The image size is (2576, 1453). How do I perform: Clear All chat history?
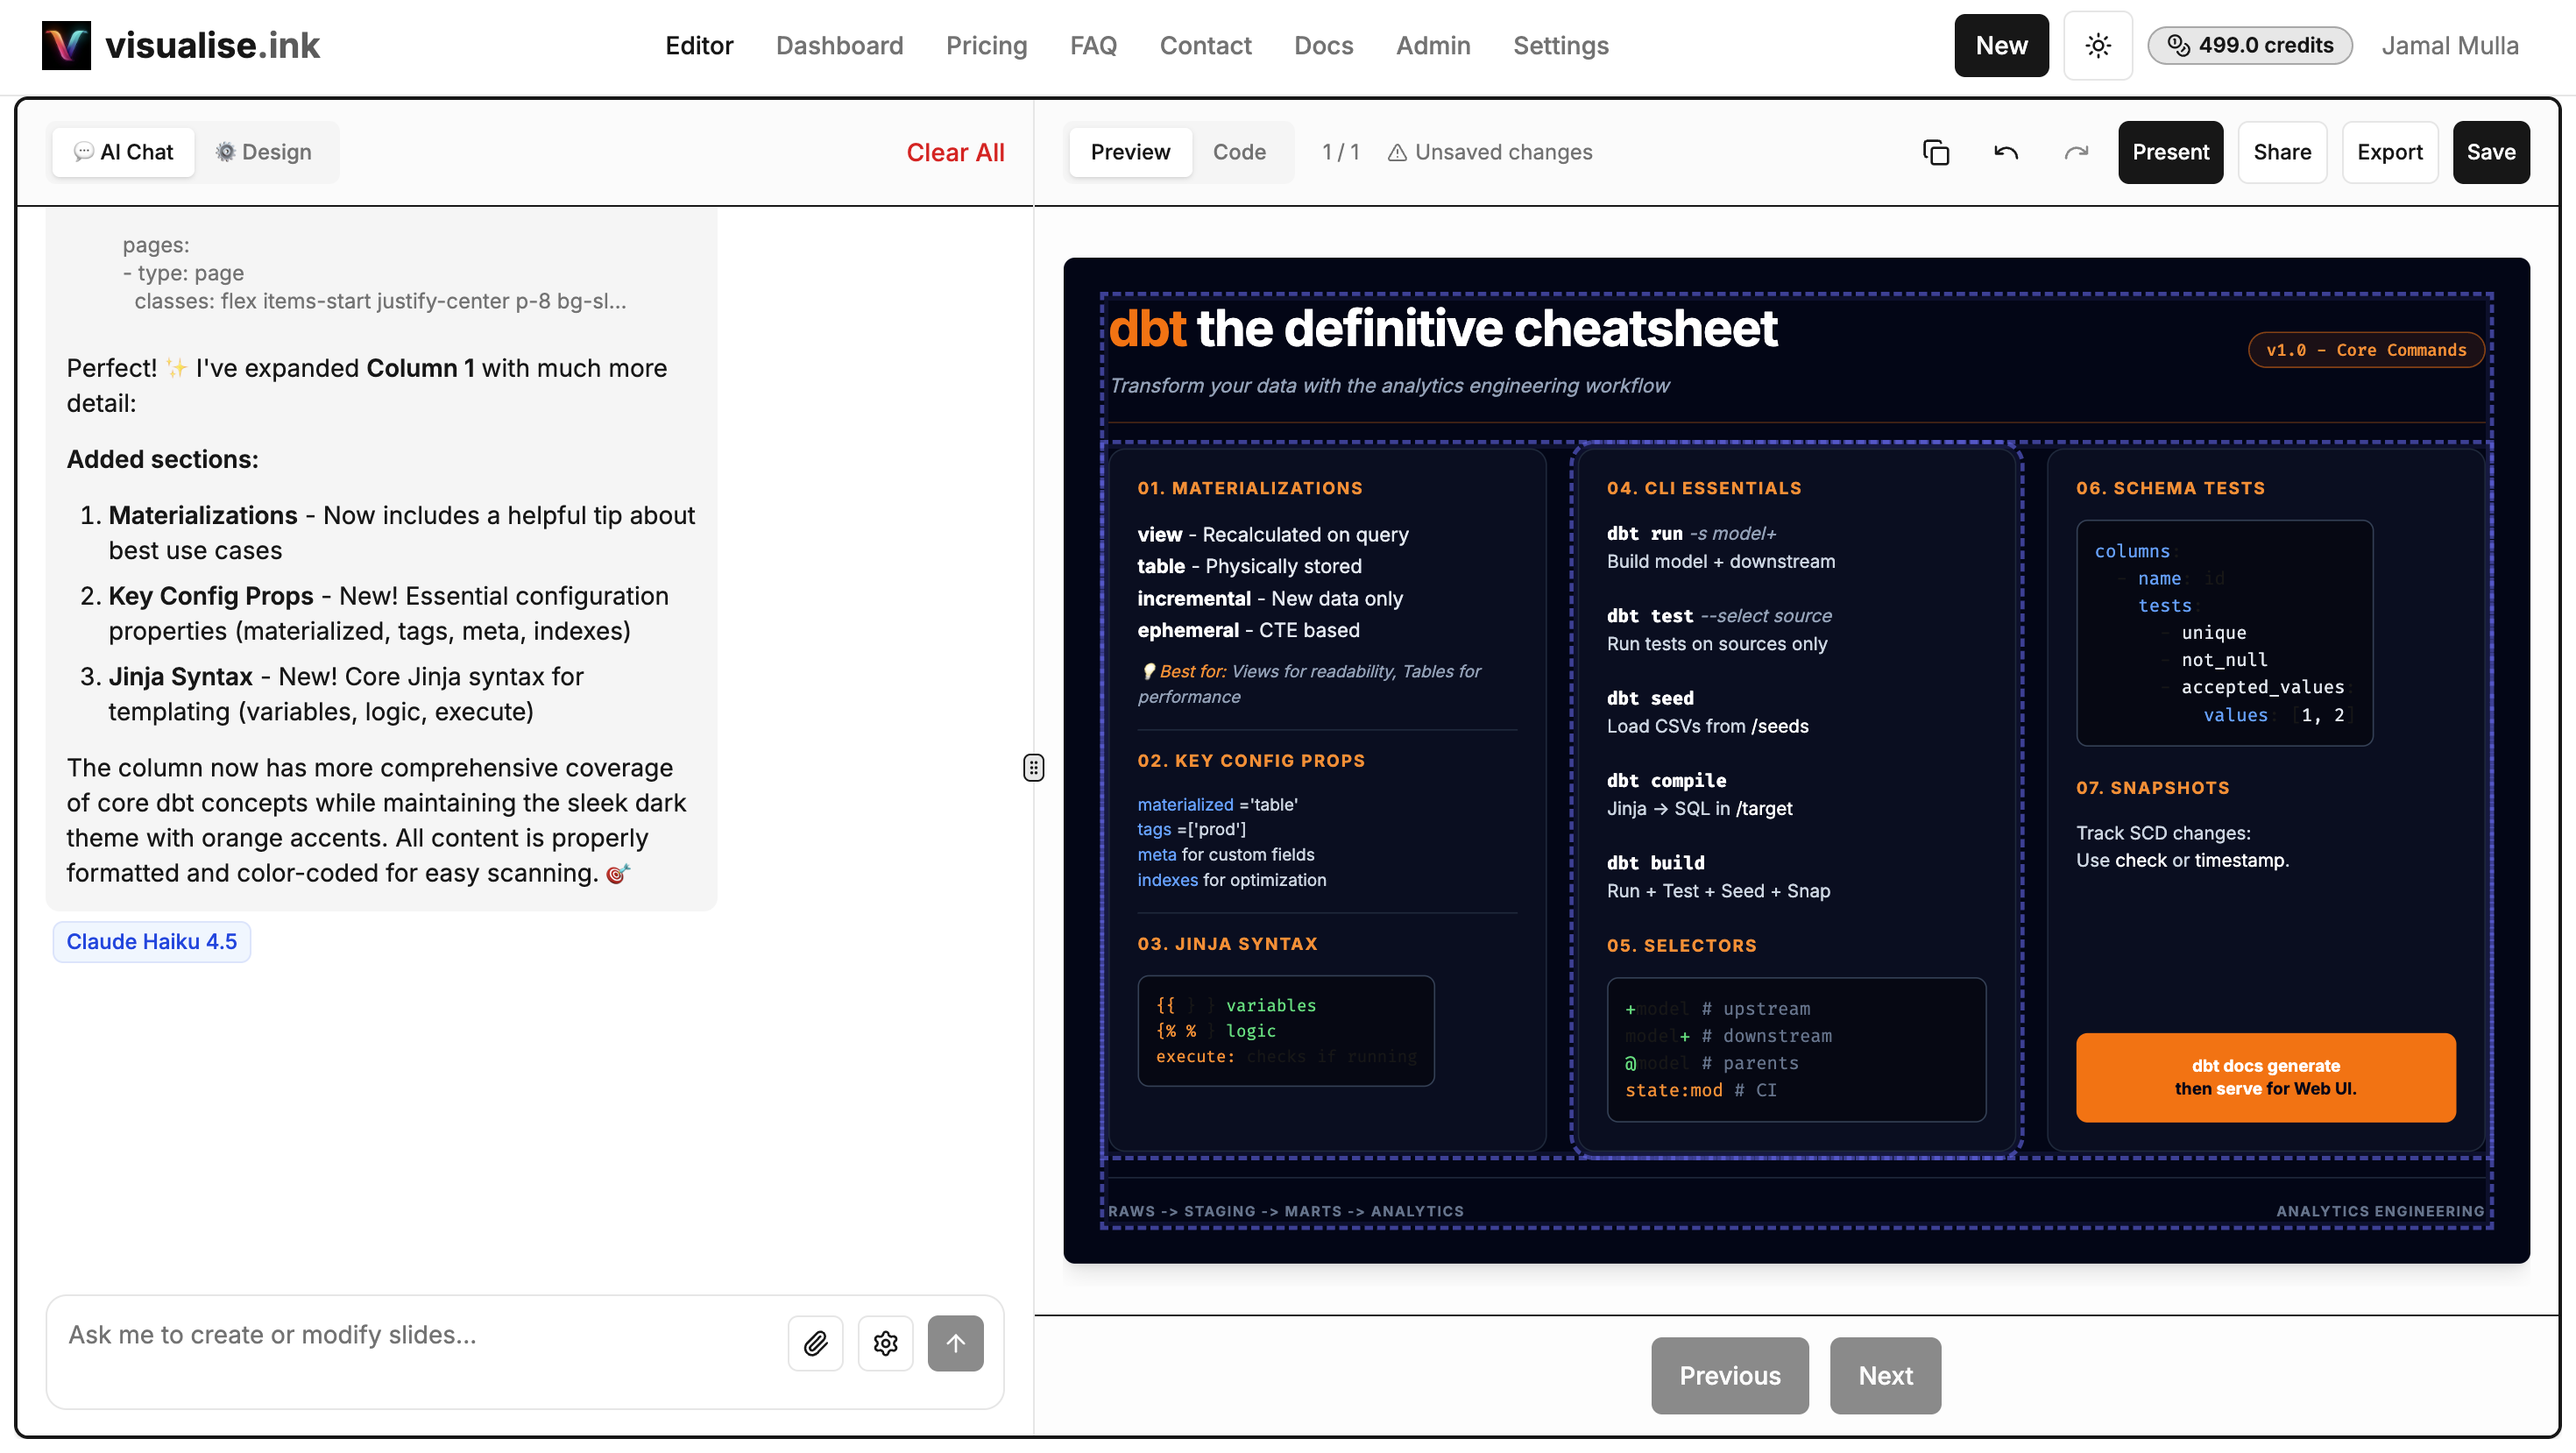tap(955, 152)
